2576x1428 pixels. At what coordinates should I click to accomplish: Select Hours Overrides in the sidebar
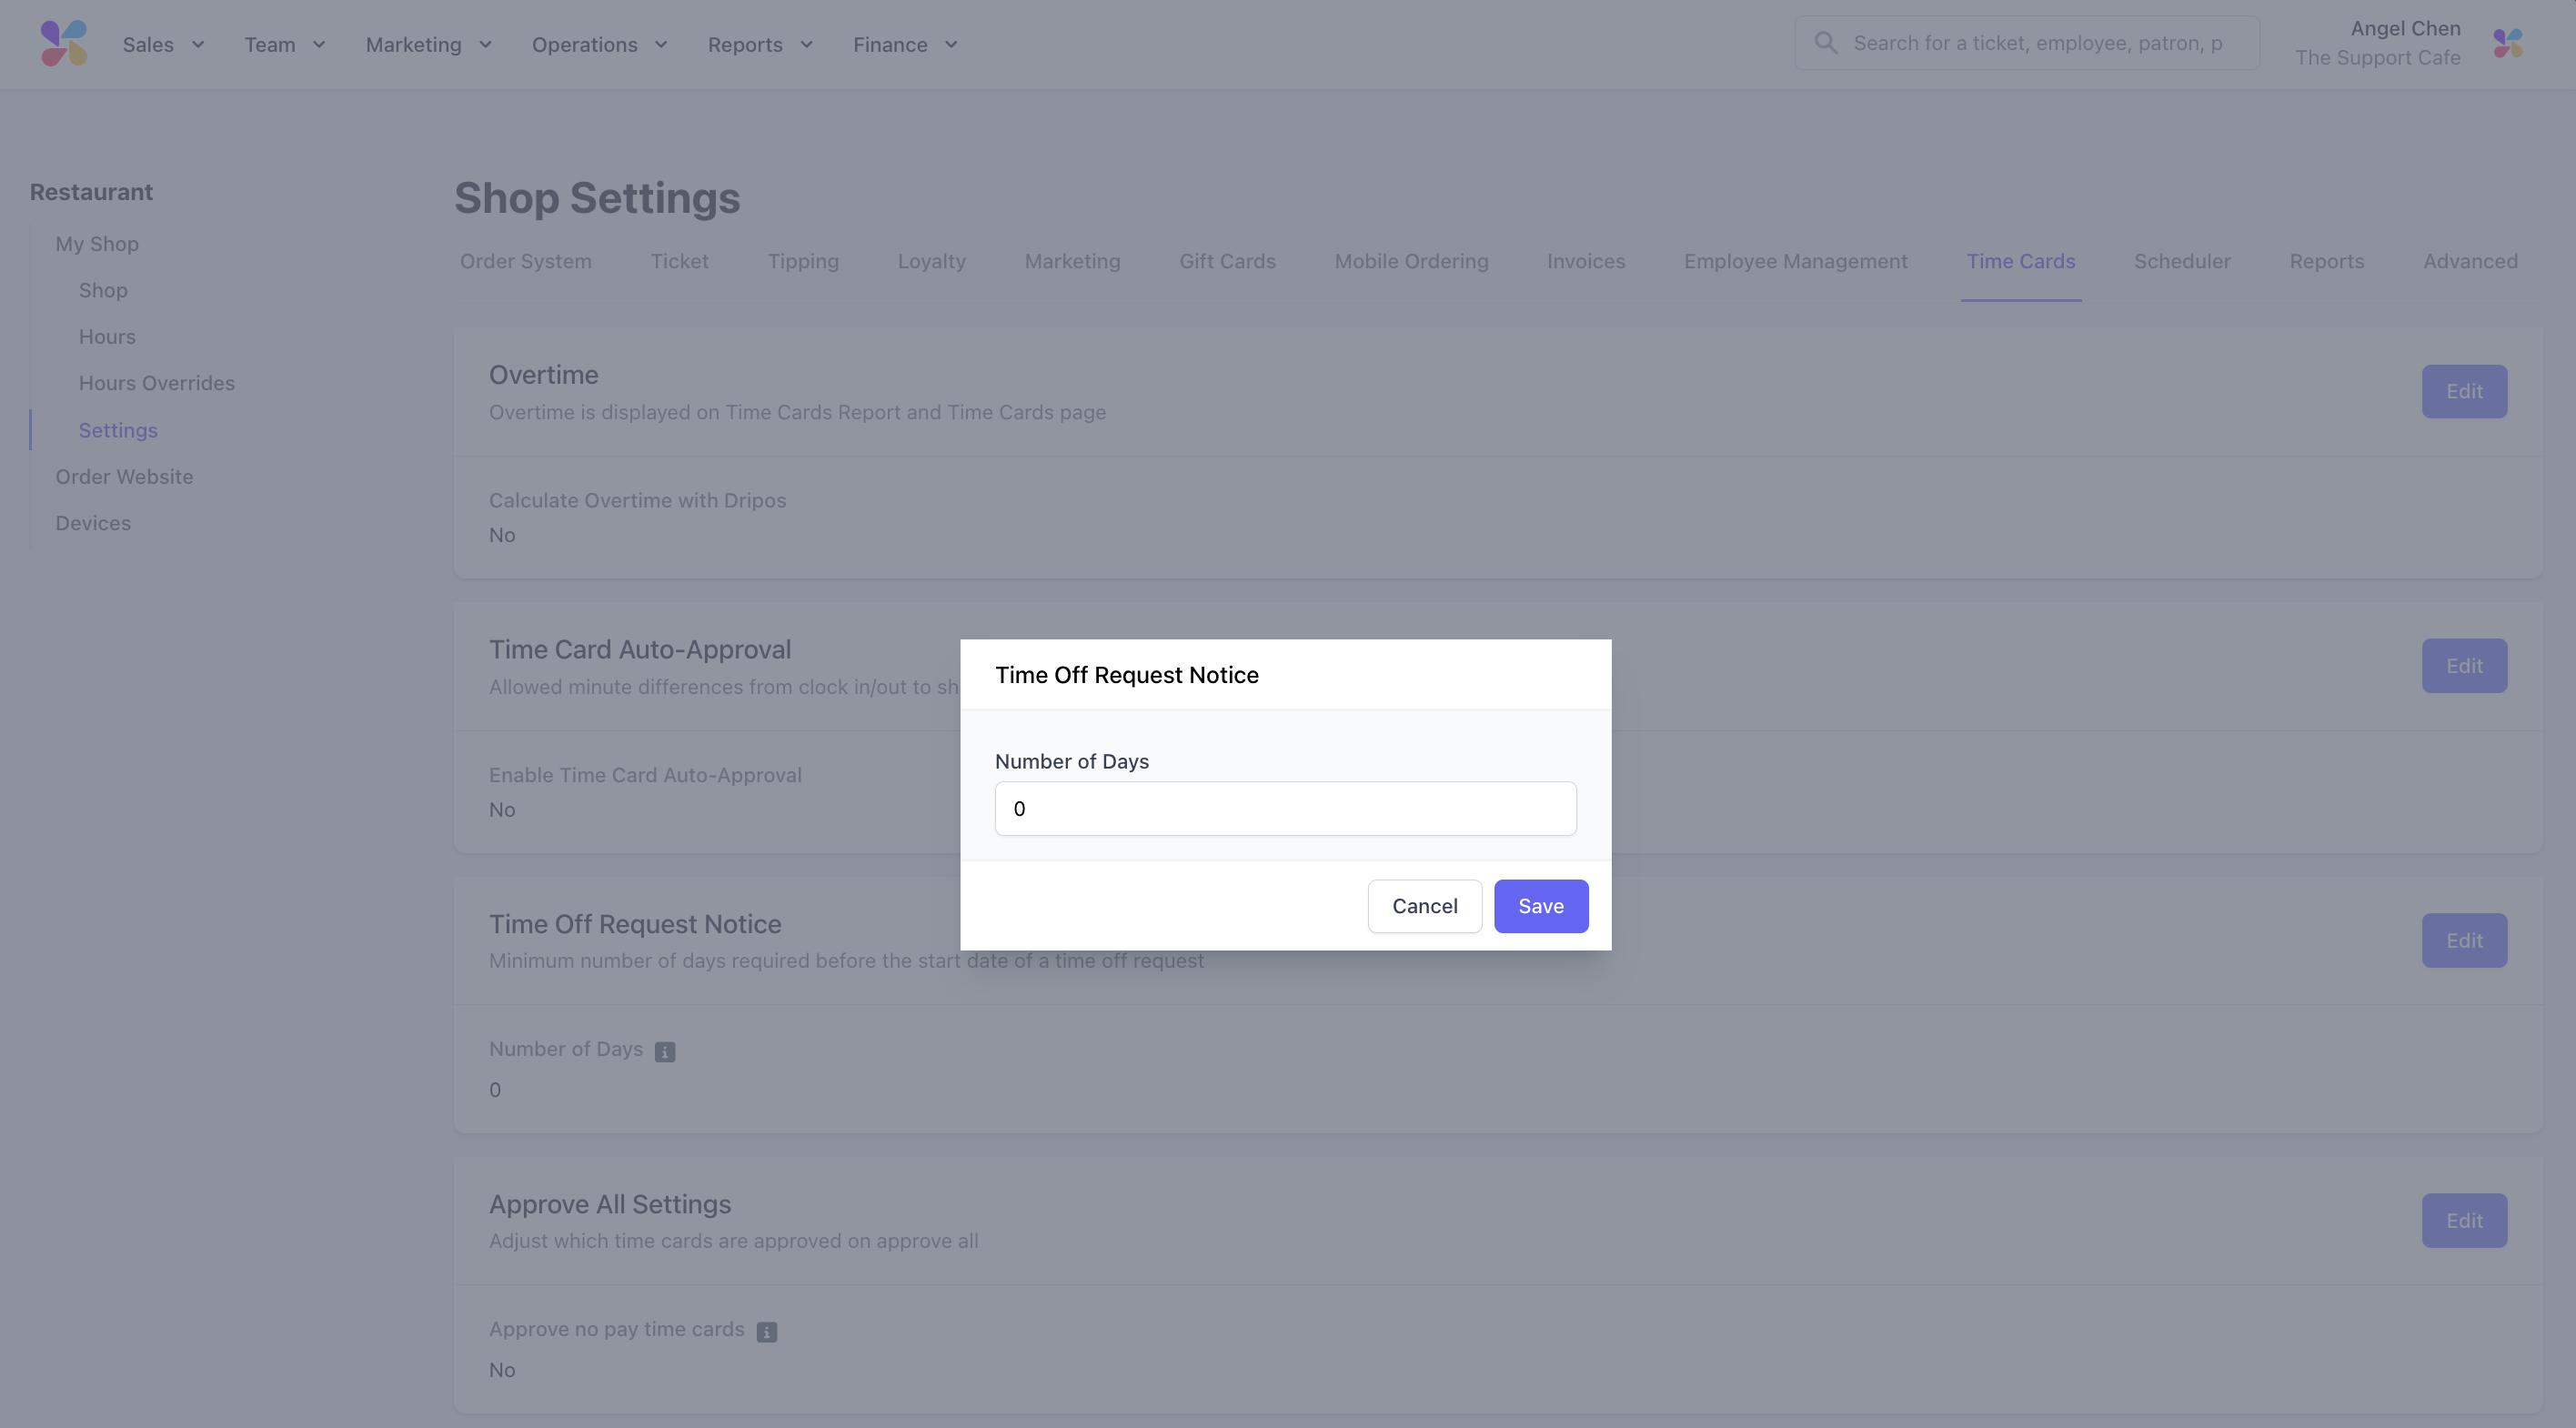(157, 383)
